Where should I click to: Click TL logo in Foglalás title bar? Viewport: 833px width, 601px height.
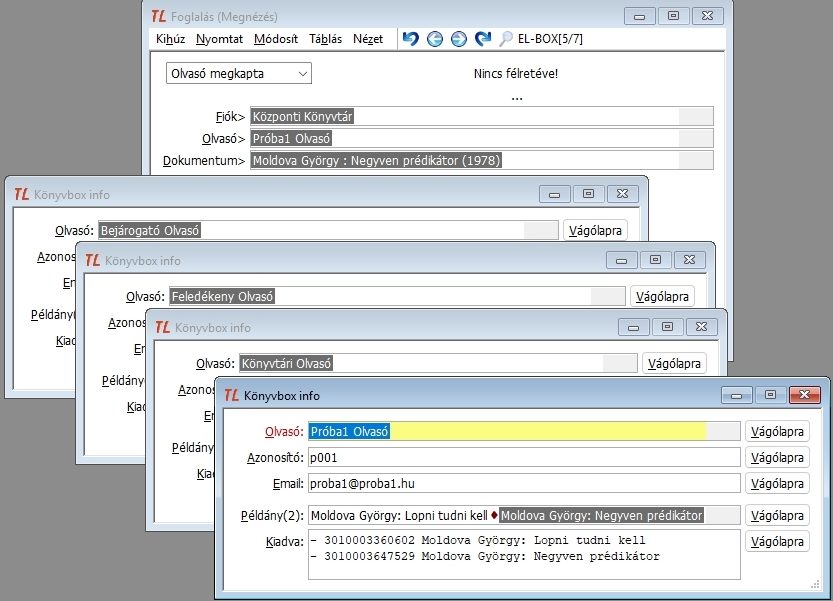(159, 16)
